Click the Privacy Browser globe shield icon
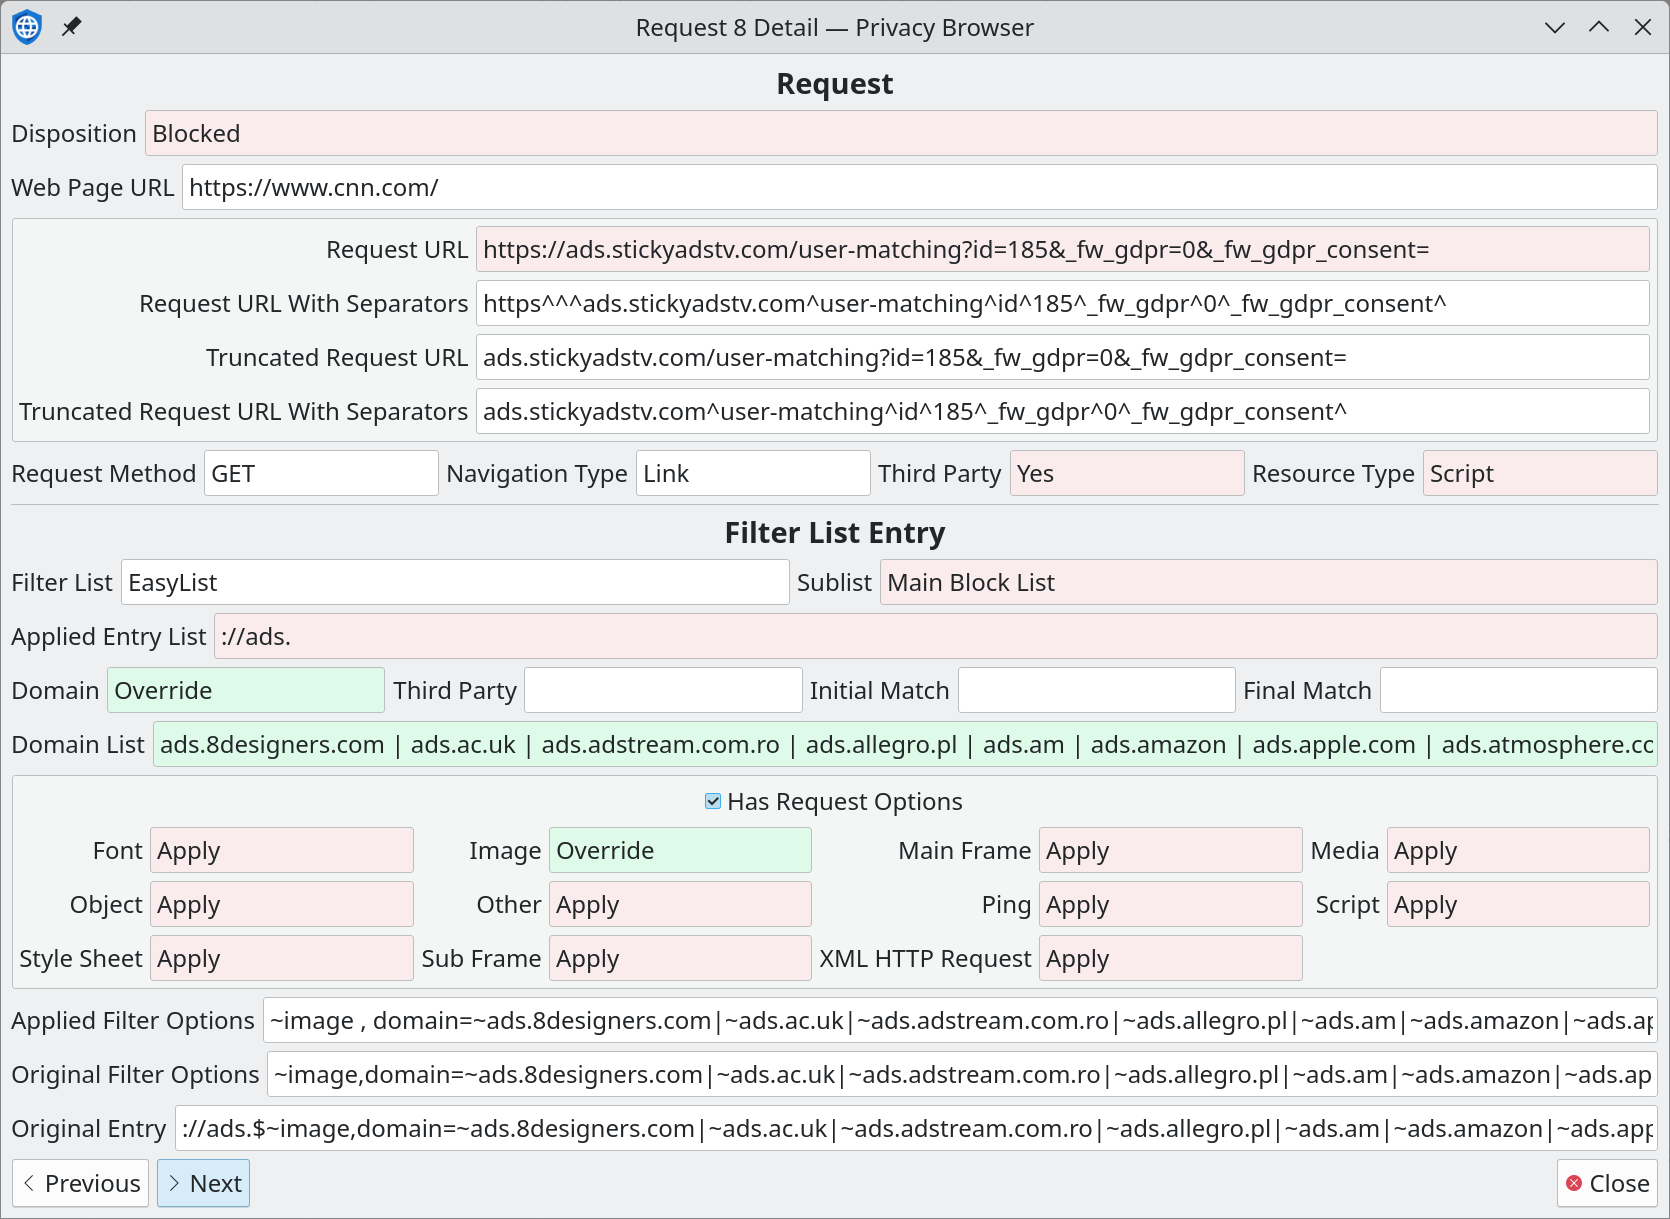 point(27,27)
